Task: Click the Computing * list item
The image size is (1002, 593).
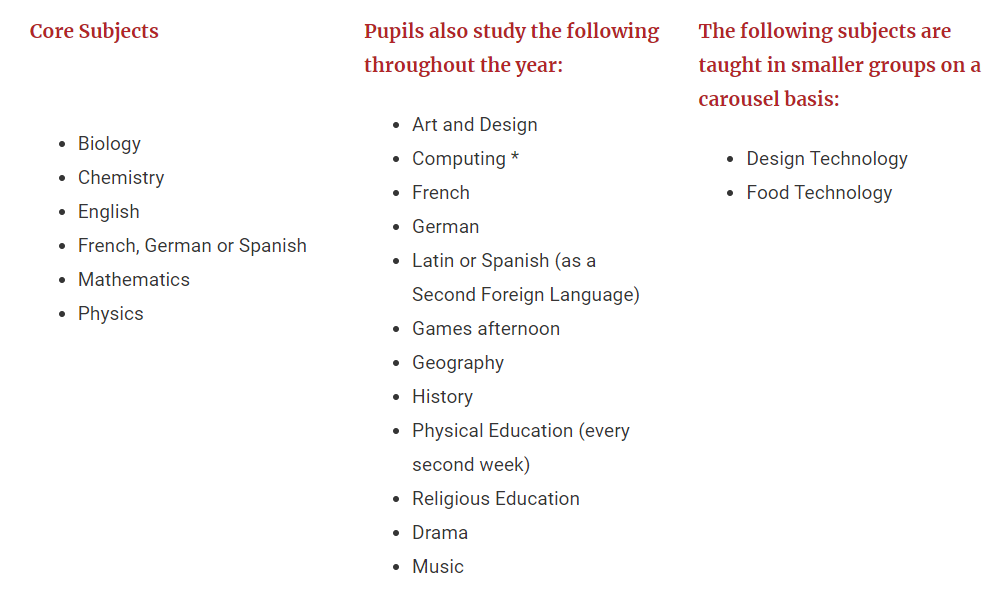Action: click(x=465, y=159)
